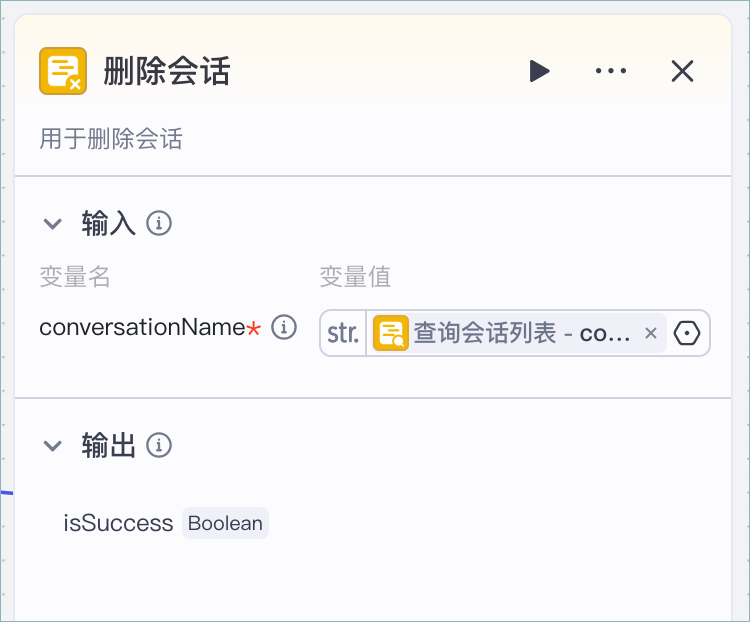
Task: Select the isSuccess output variable
Action: 118,523
